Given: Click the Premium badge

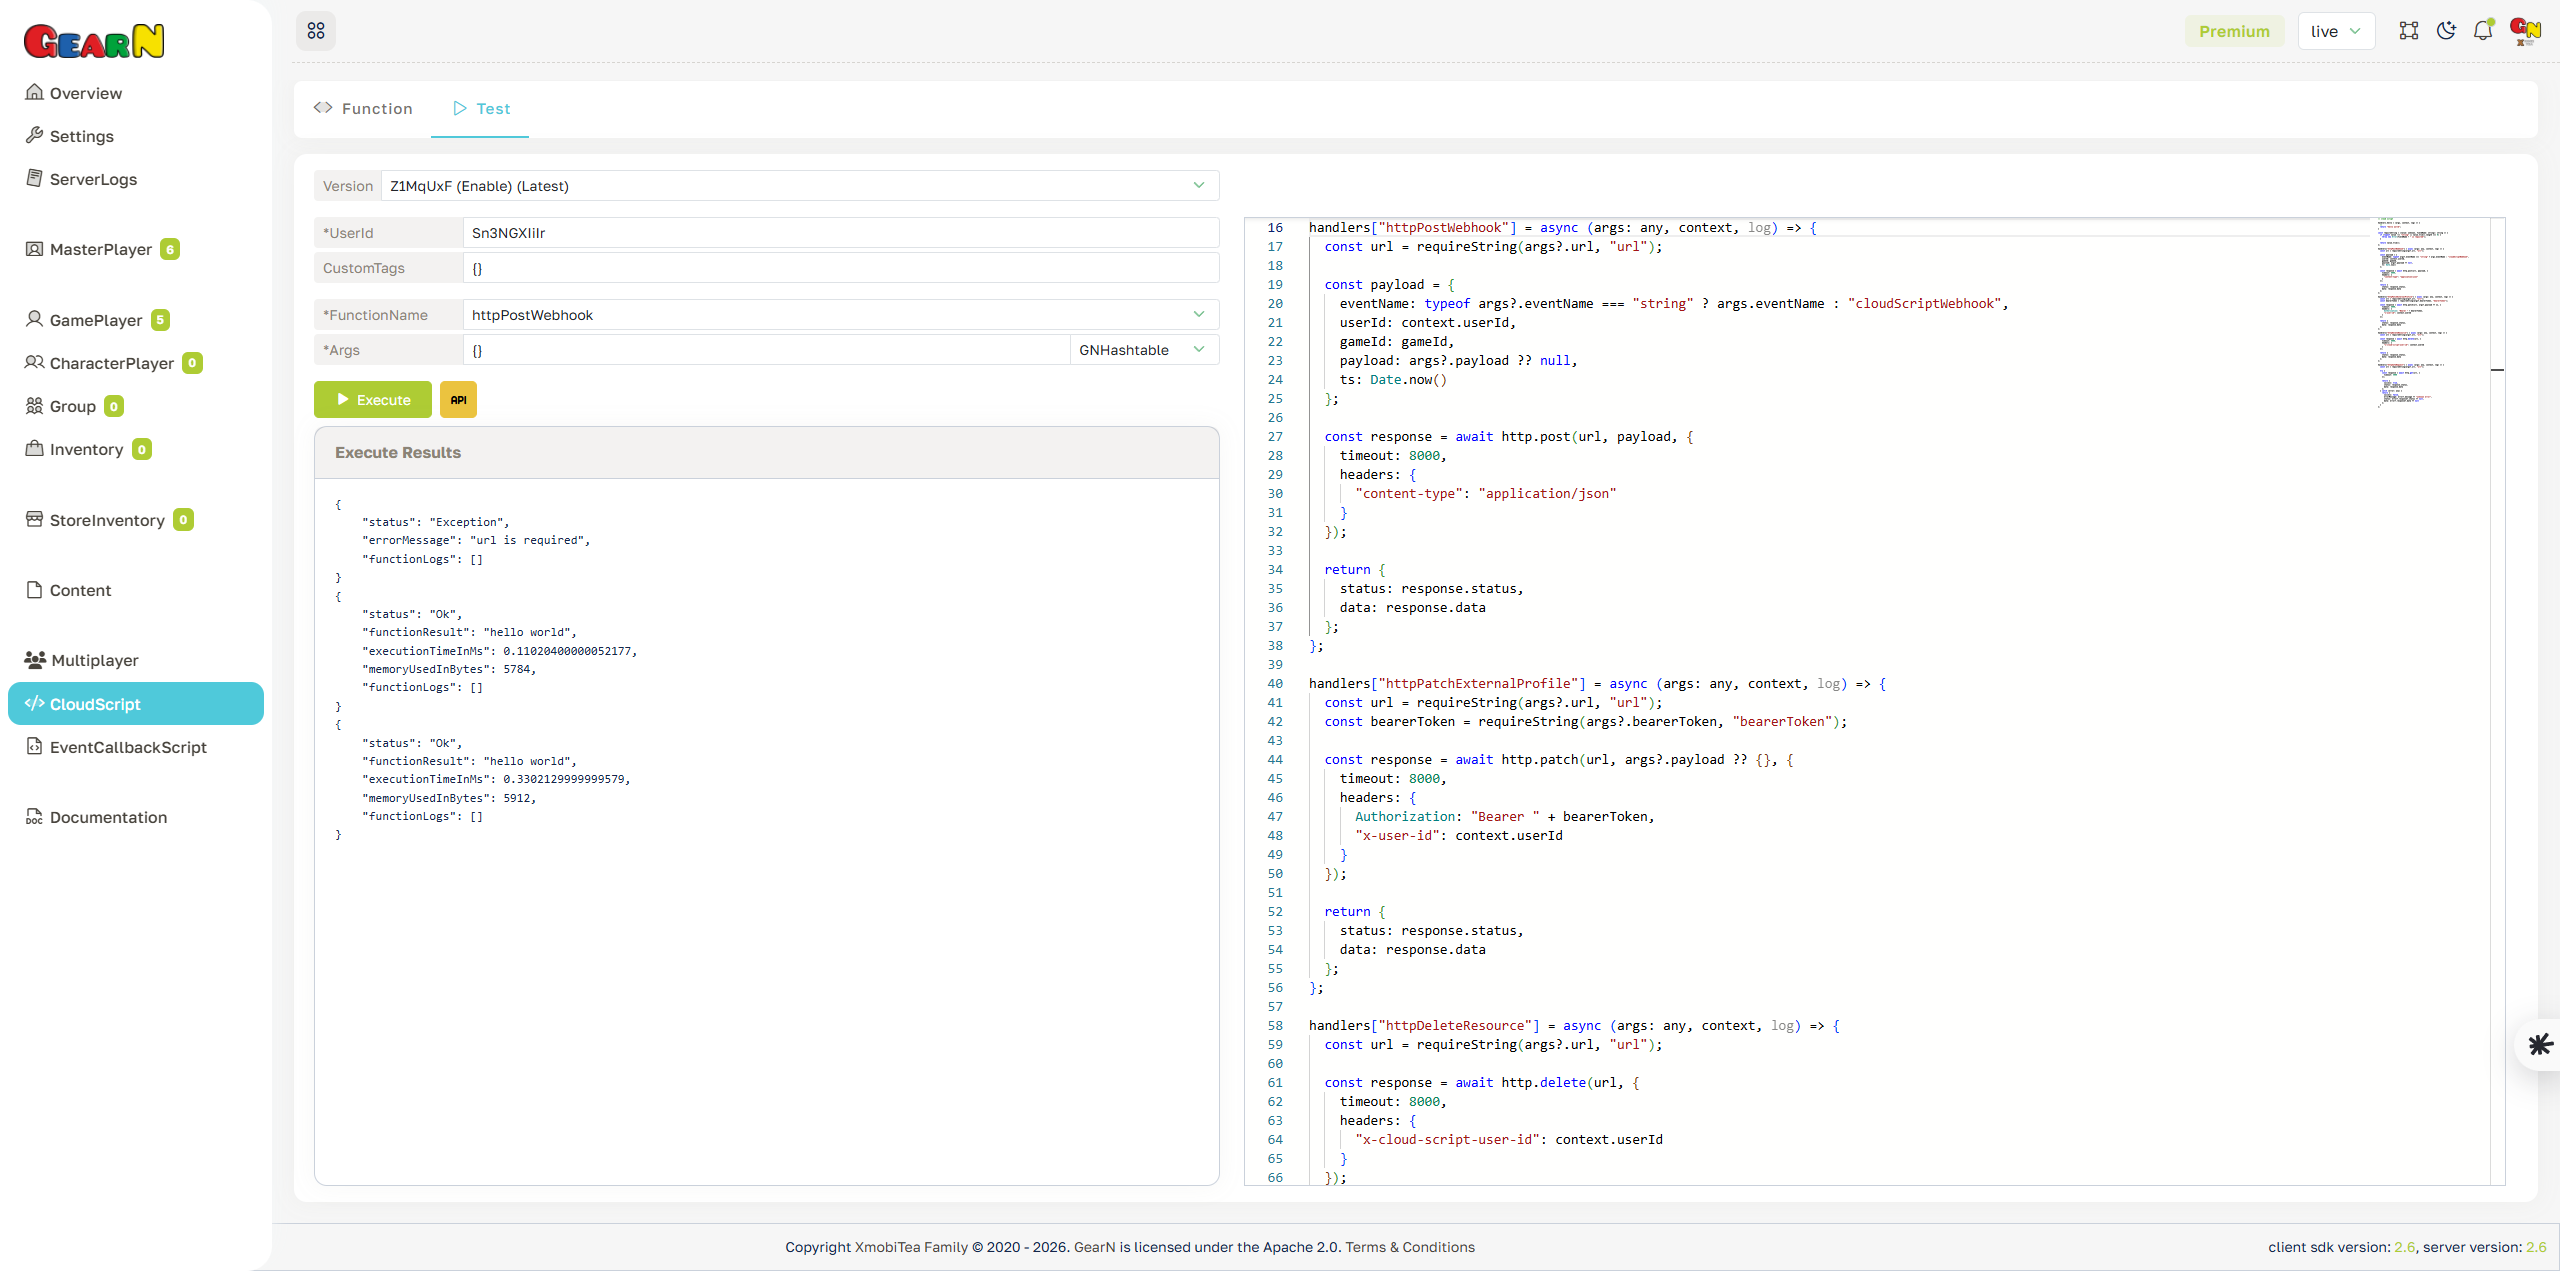Looking at the screenshot, I should click(2235, 31).
